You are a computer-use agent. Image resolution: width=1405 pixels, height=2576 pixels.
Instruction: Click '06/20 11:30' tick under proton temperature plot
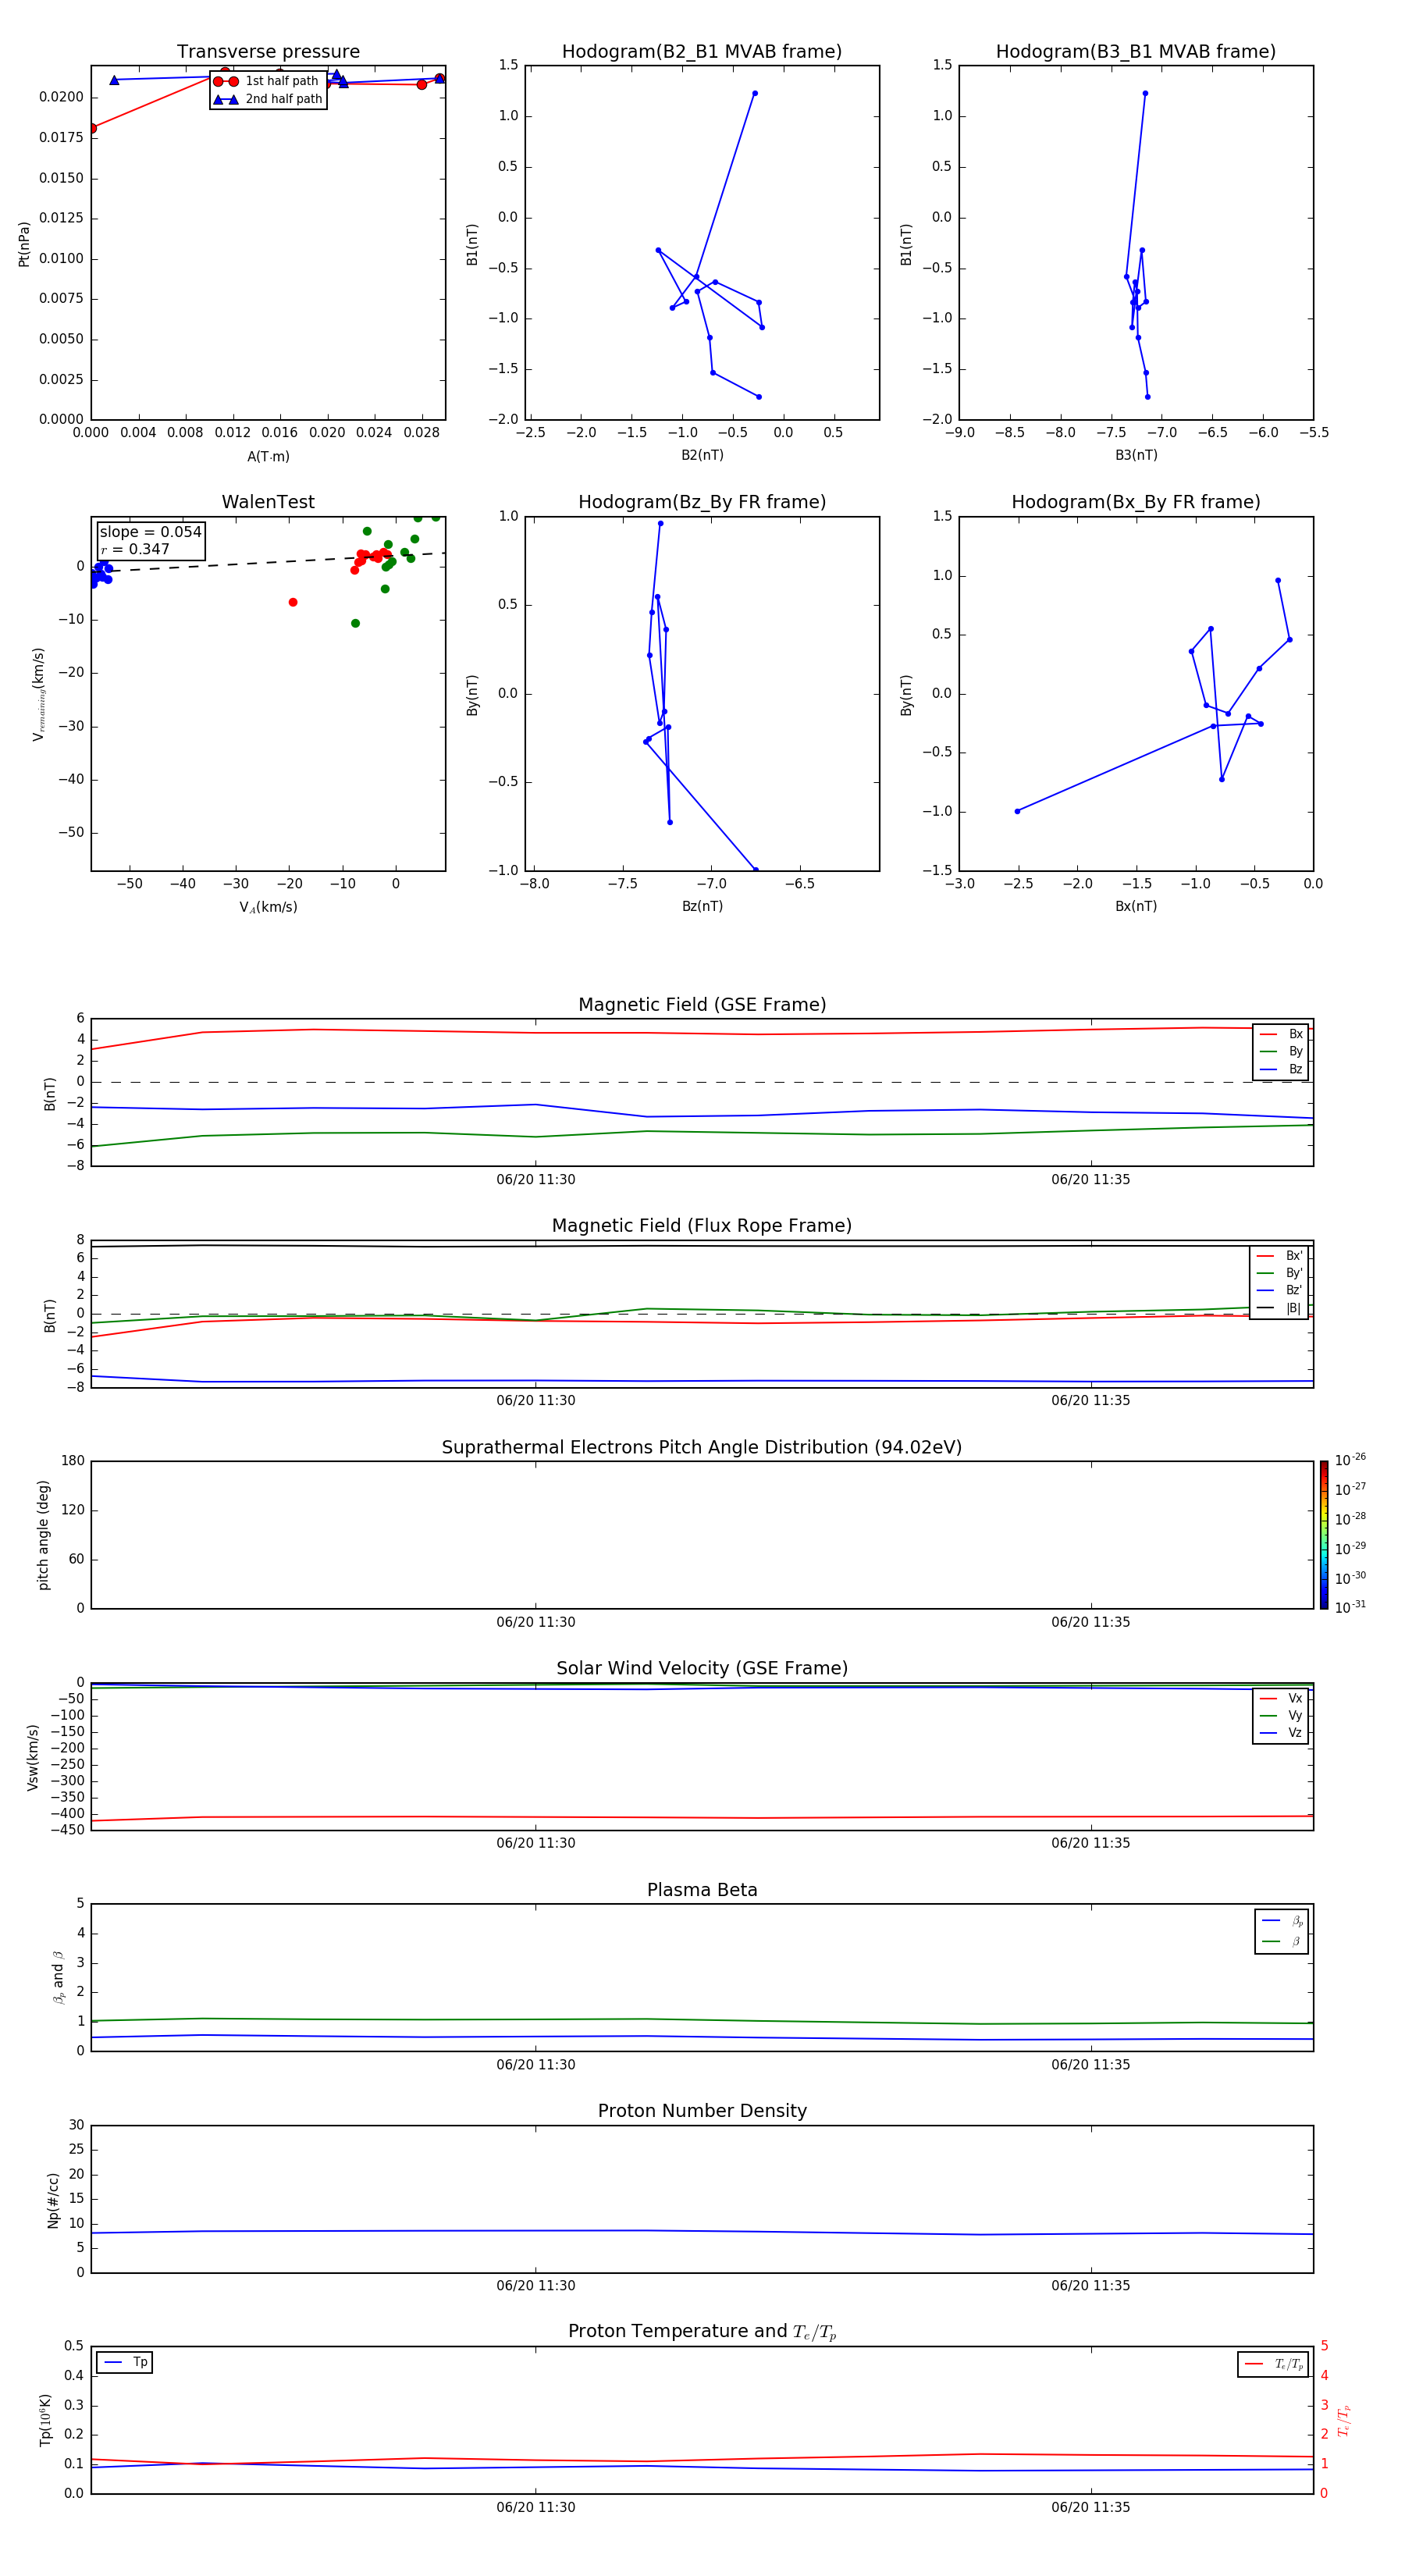coord(536,2507)
